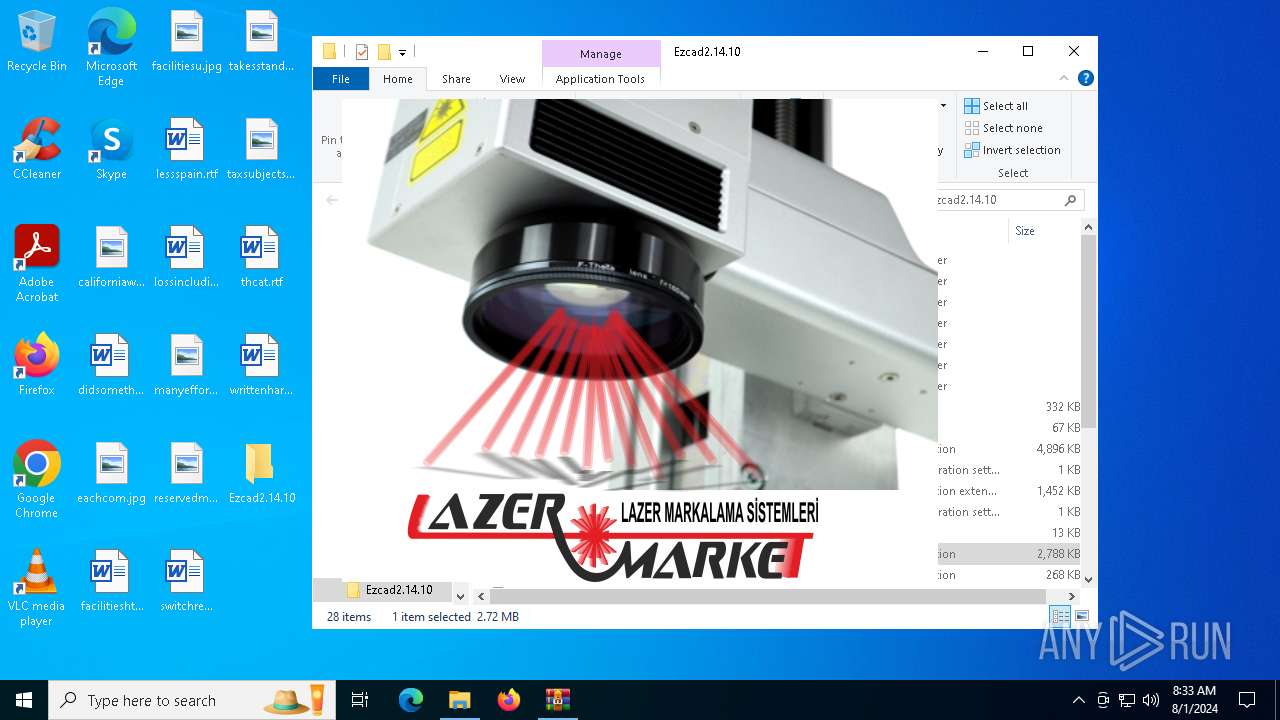Open the VLC media player desktop shortcut
This screenshot has height=720, width=1280.
pos(37,588)
